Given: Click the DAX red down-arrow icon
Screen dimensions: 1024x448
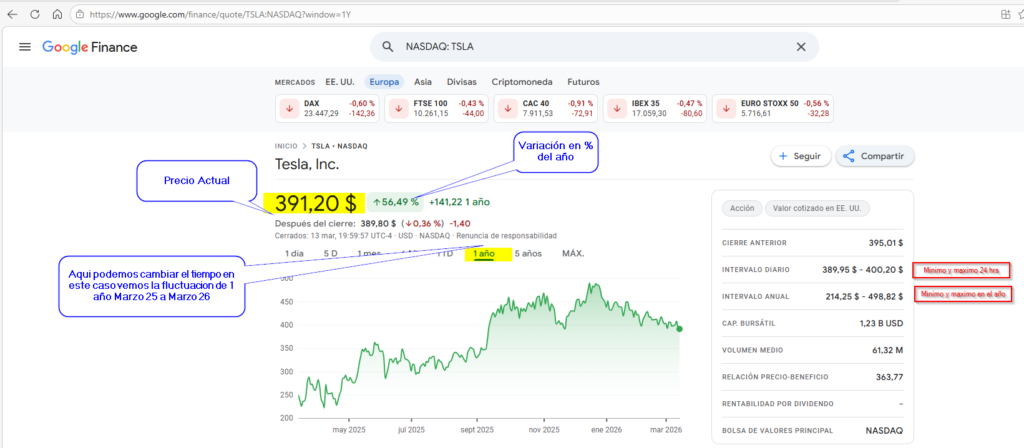Looking at the screenshot, I should [x=288, y=108].
